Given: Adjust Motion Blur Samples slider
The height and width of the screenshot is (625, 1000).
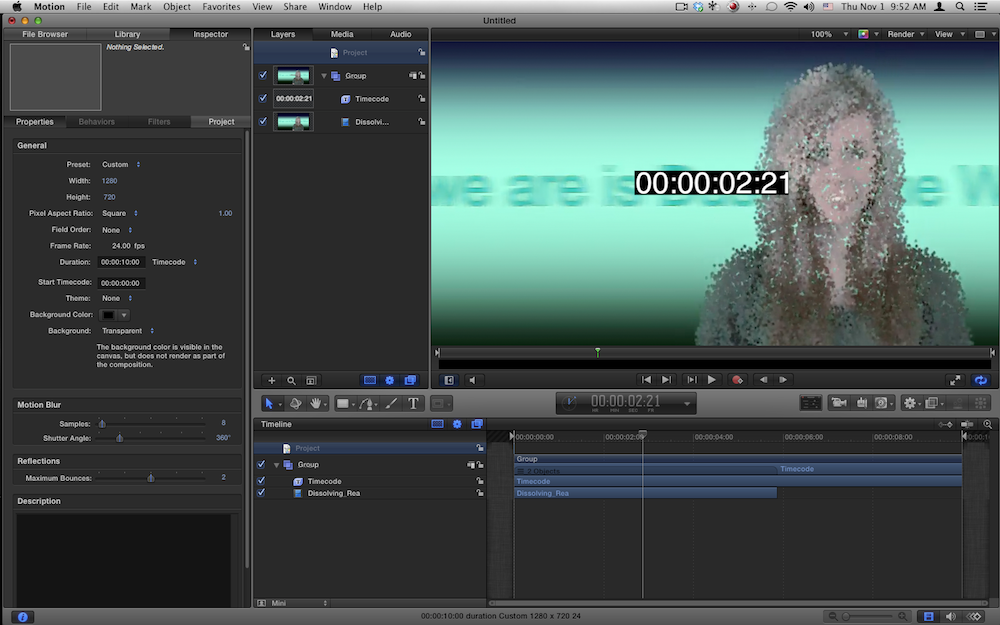Looking at the screenshot, I should pyautogui.click(x=102, y=423).
